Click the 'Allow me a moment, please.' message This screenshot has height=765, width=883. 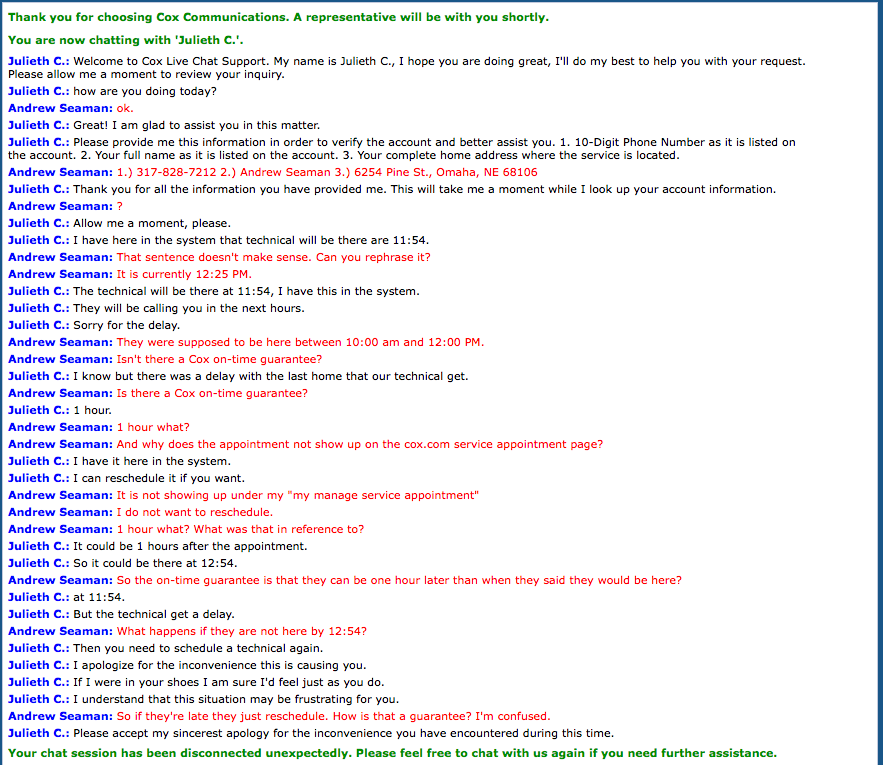[119, 223]
